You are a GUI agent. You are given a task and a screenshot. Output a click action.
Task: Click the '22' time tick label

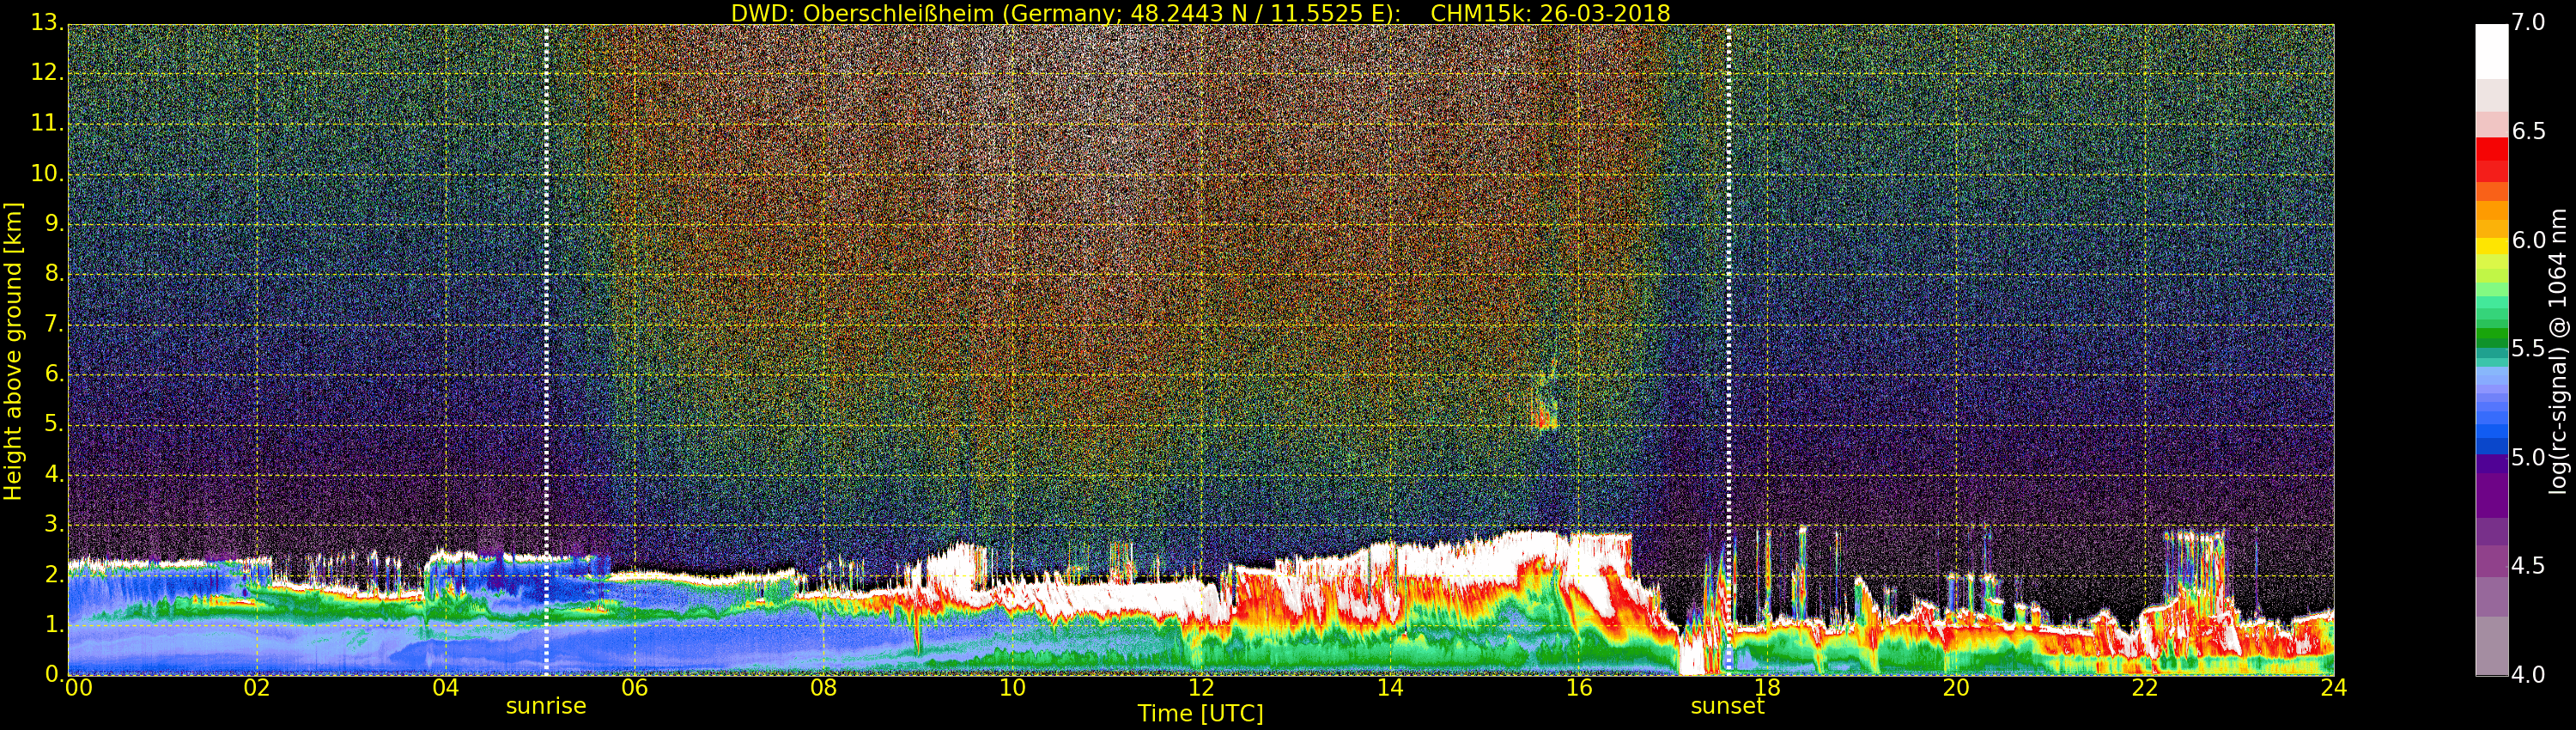coord(2145,688)
